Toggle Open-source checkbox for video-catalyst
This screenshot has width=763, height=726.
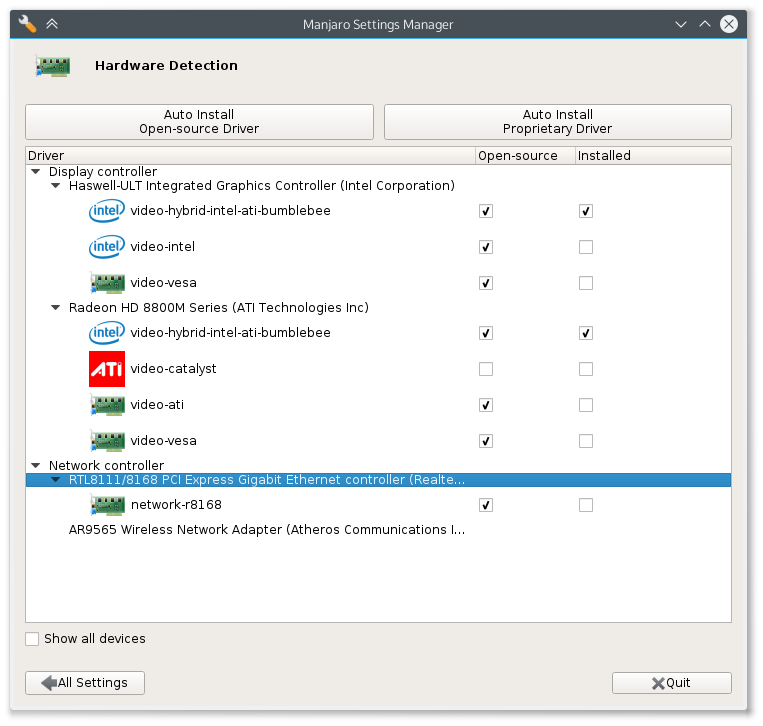pos(486,369)
